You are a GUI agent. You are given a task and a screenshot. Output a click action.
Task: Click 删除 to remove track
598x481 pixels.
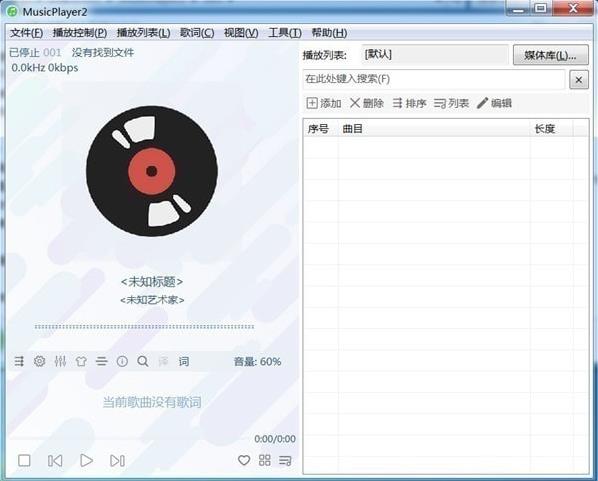[367, 103]
